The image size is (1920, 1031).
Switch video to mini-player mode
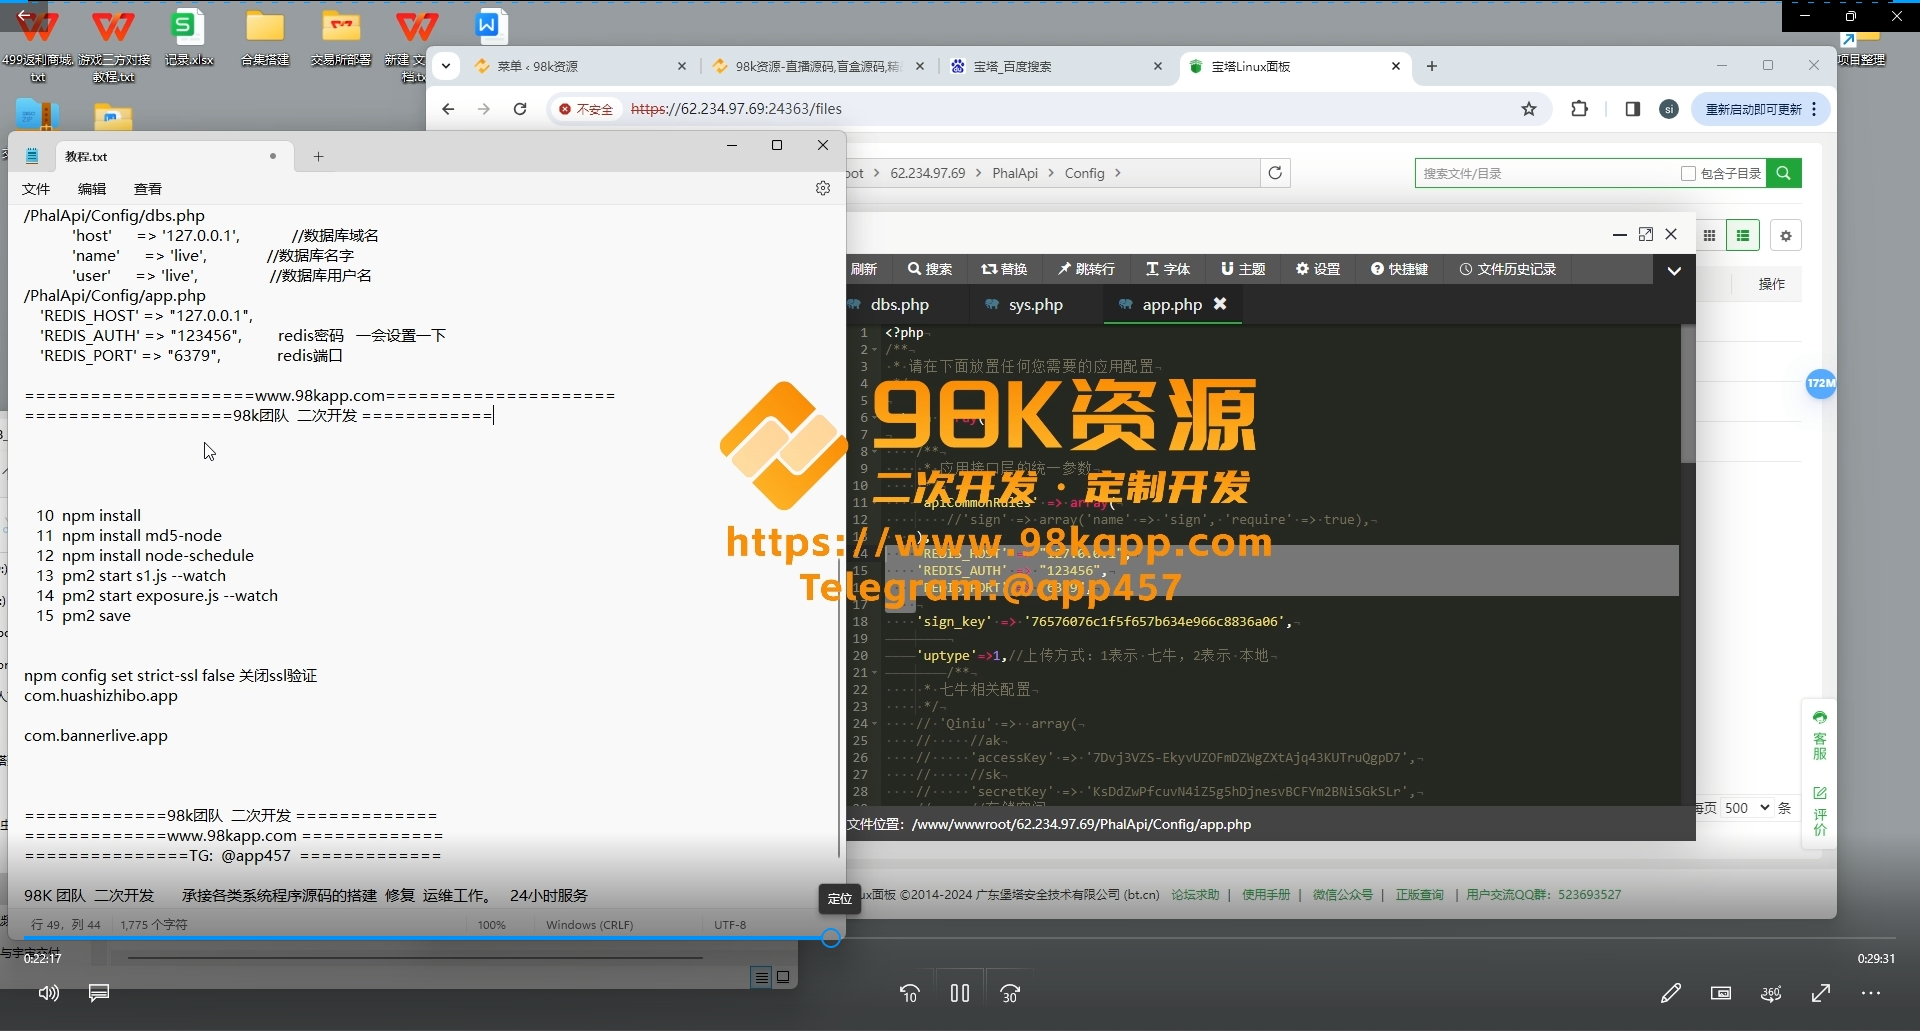coord(1721,993)
